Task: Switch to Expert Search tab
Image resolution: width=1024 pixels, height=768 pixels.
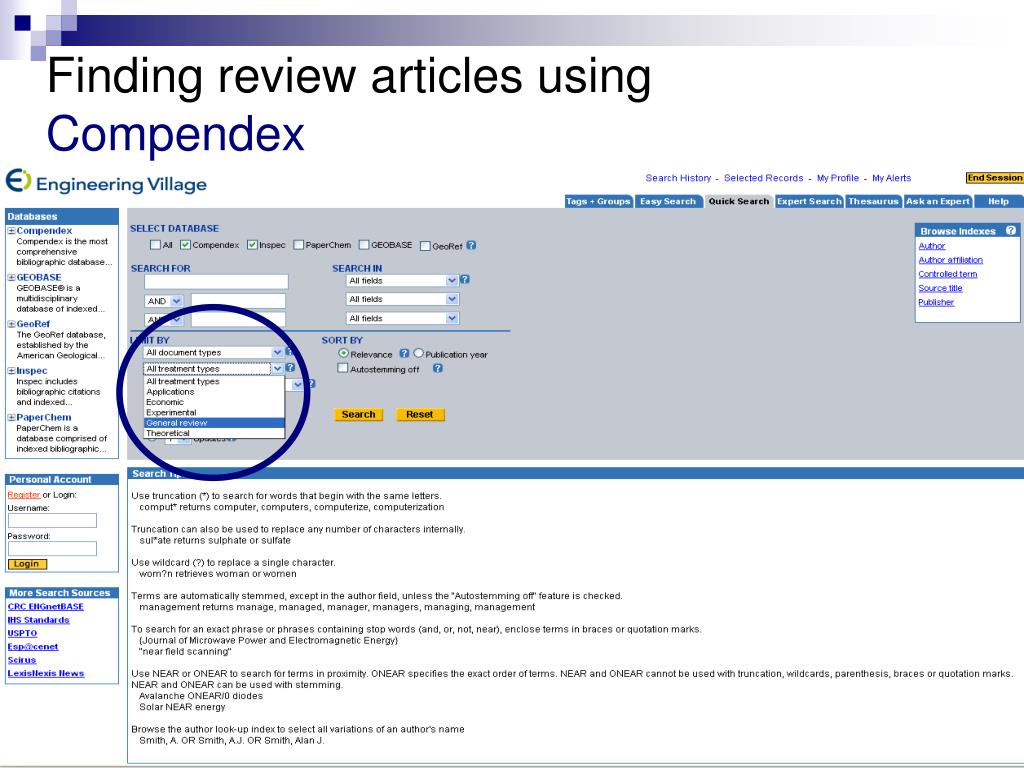Action: coord(809,201)
